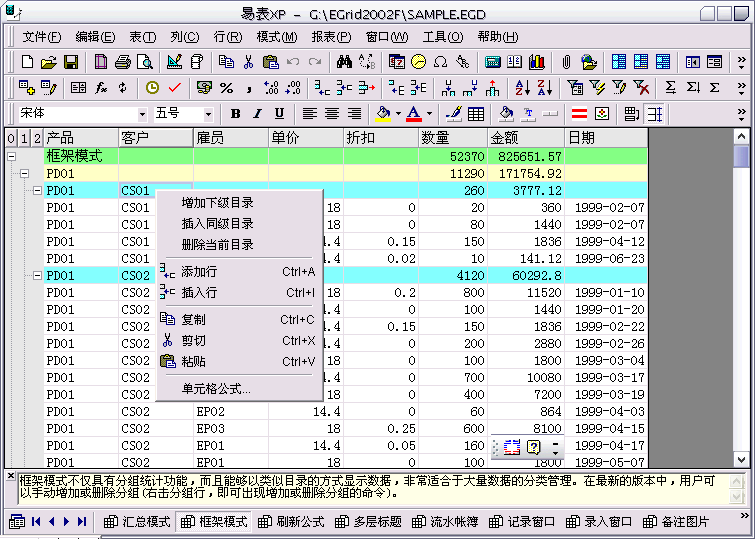Collapse the PD01 CS01 group row
Screen dimensions: 755x539
pos(37,190)
